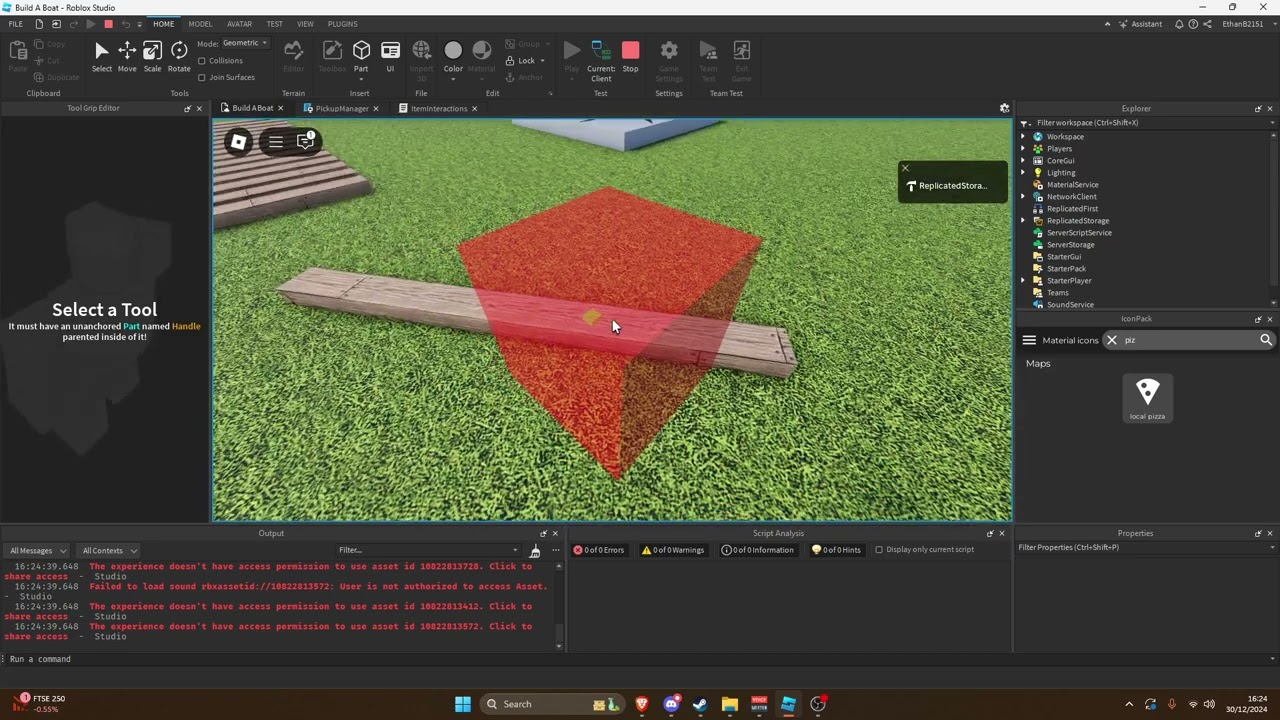Open the ItemInteractions script tab

click(439, 108)
